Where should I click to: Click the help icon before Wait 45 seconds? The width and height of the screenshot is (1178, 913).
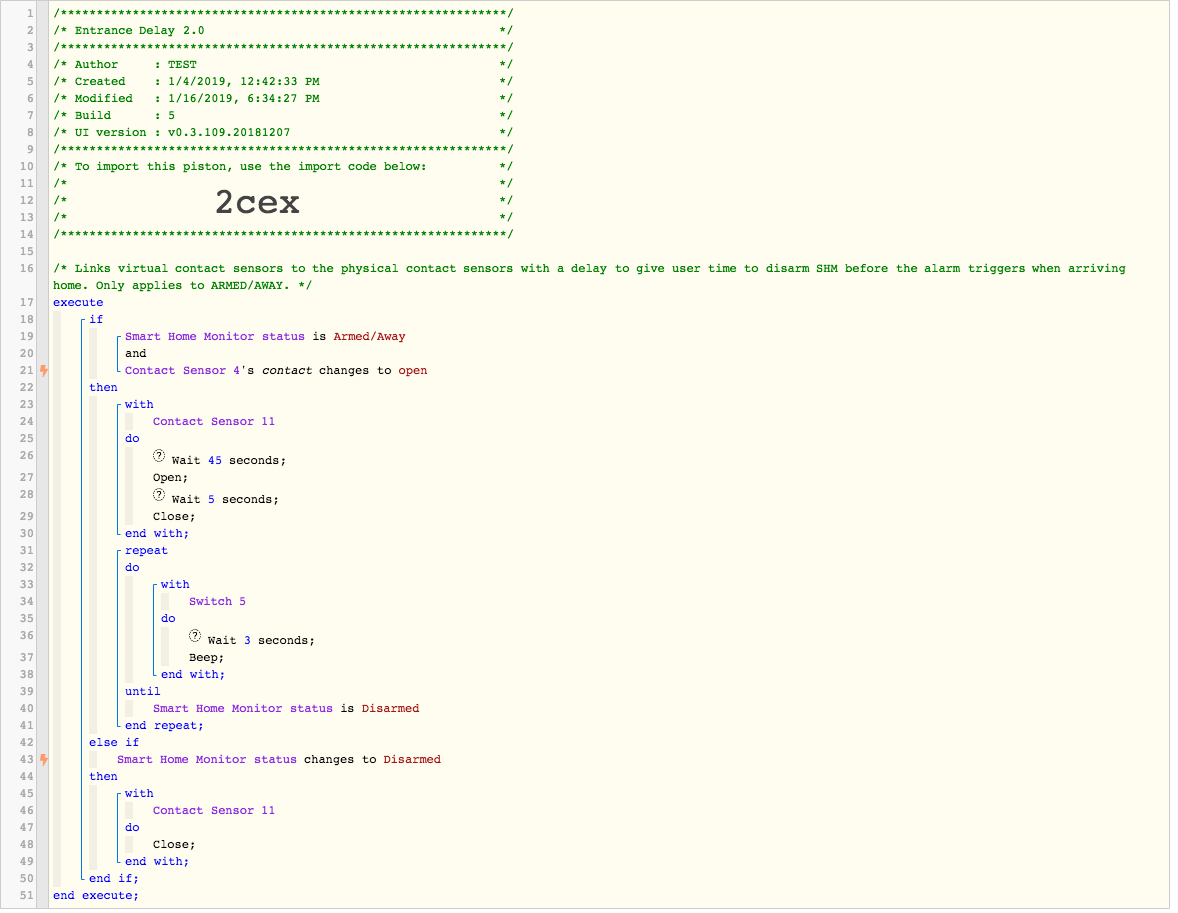coord(159,456)
